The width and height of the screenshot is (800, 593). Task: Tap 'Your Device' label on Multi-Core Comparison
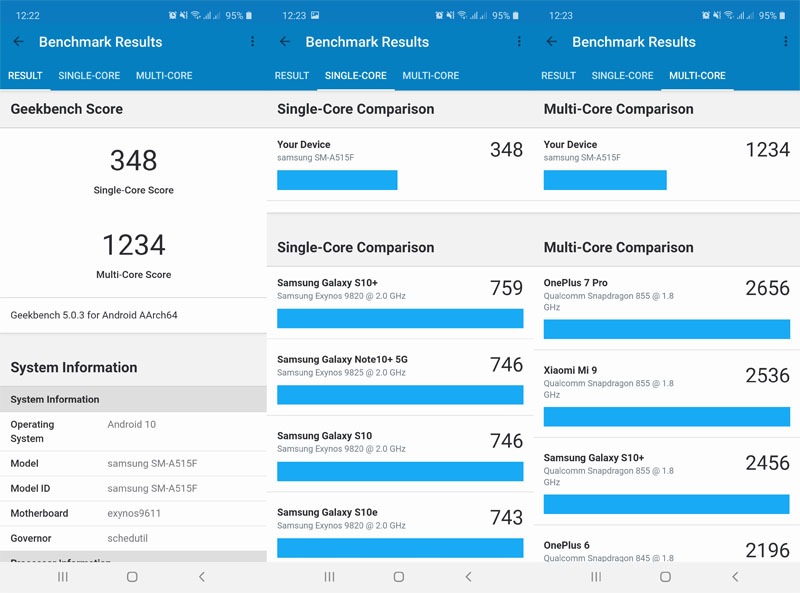point(570,144)
